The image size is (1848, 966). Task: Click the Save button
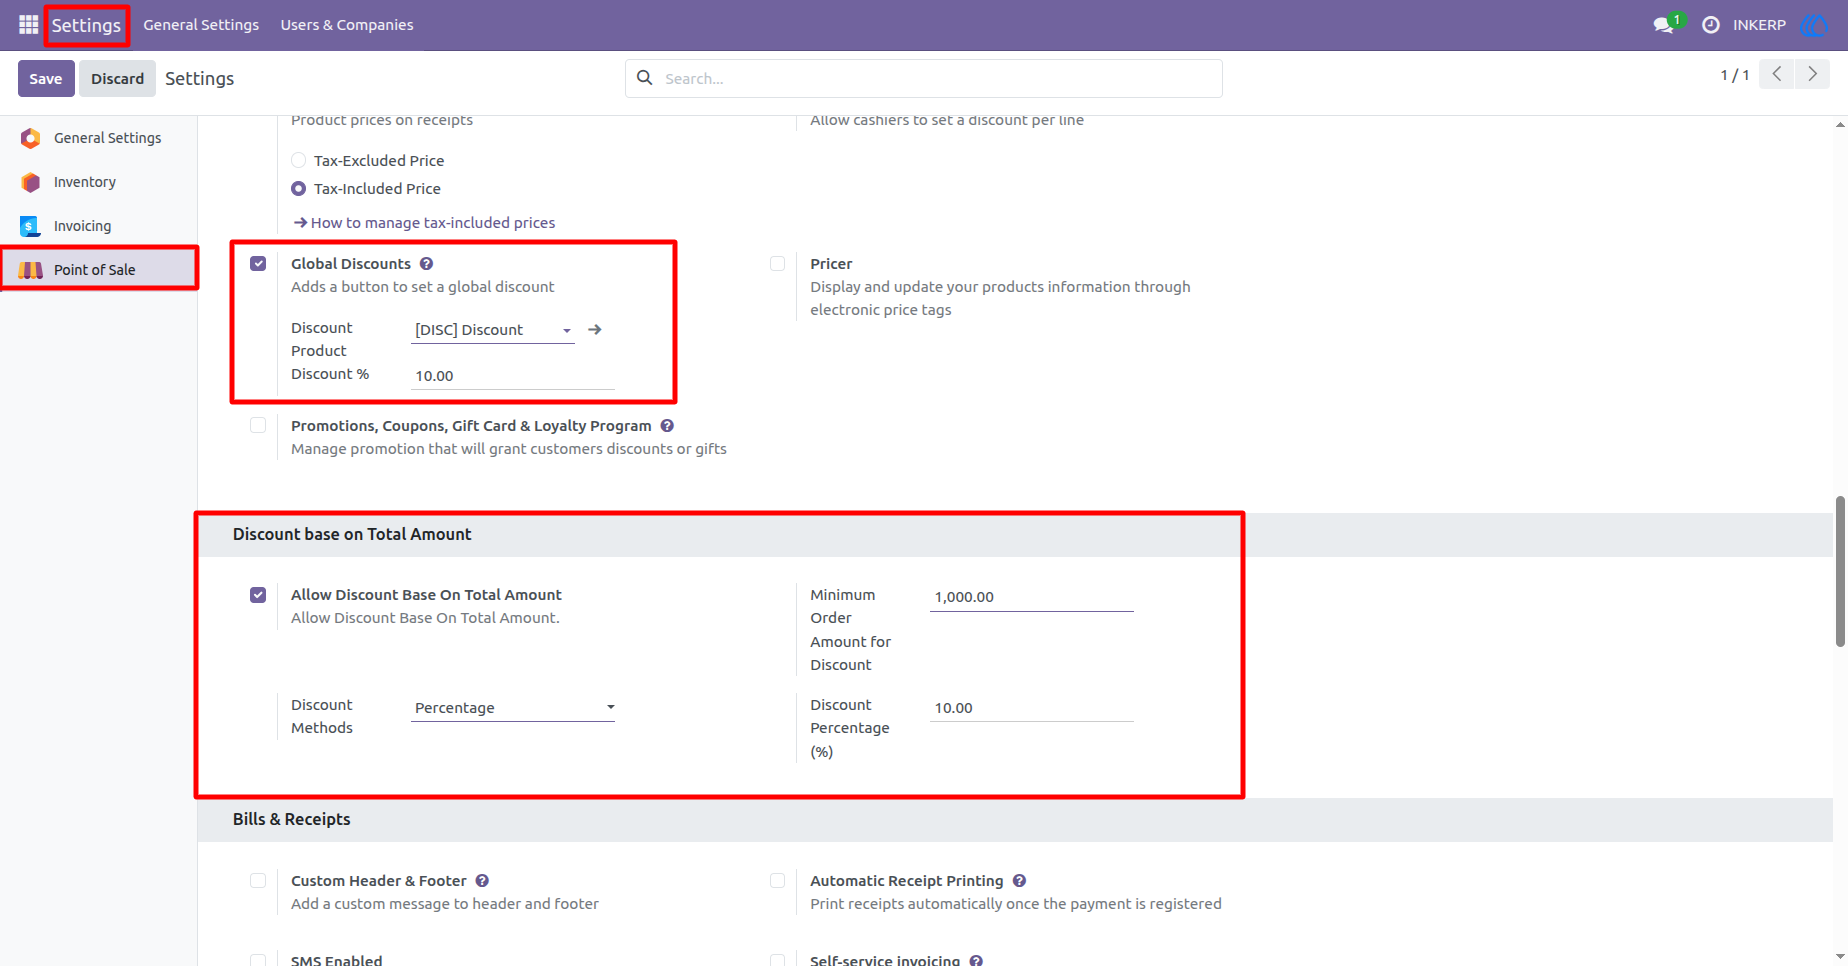pyautogui.click(x=46, y=78)
